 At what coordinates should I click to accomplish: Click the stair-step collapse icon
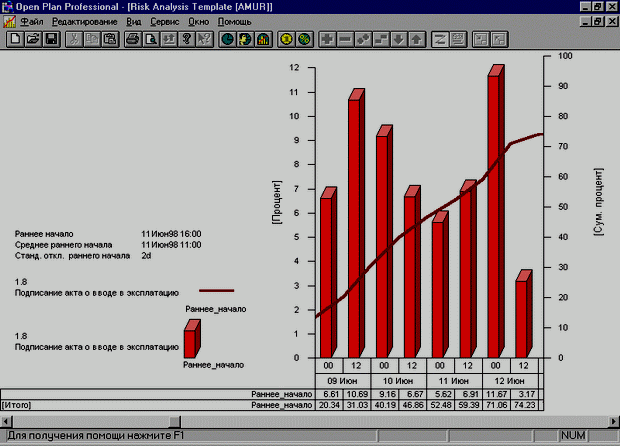point(381,39)
